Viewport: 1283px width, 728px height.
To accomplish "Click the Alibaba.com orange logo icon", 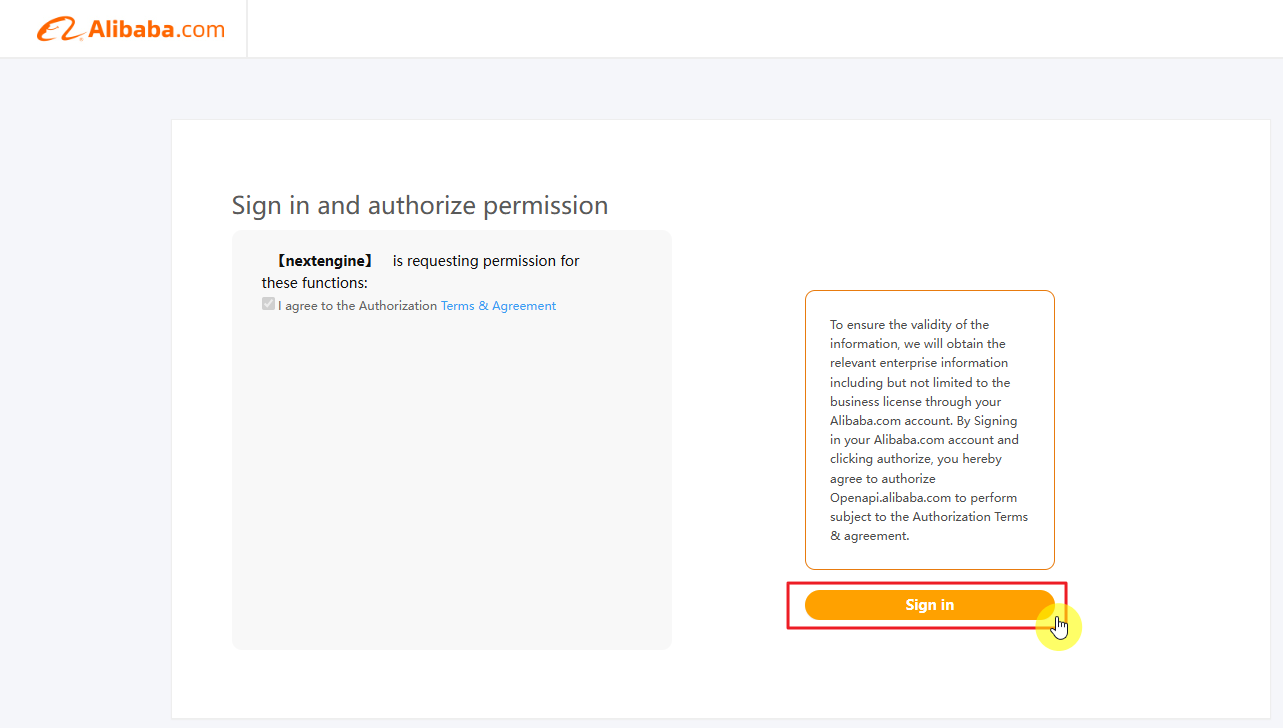I will coord(59,30).
